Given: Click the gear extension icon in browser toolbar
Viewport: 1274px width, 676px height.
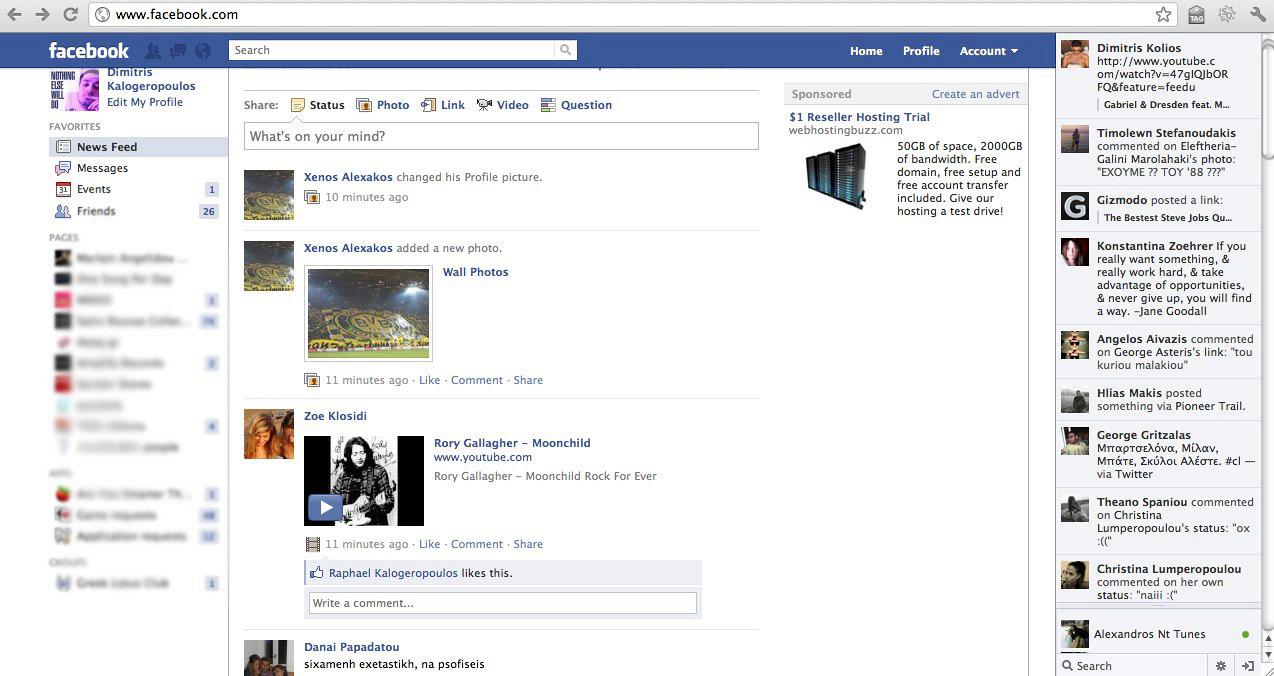Looking at the screenshot, I should (1227, 14).
